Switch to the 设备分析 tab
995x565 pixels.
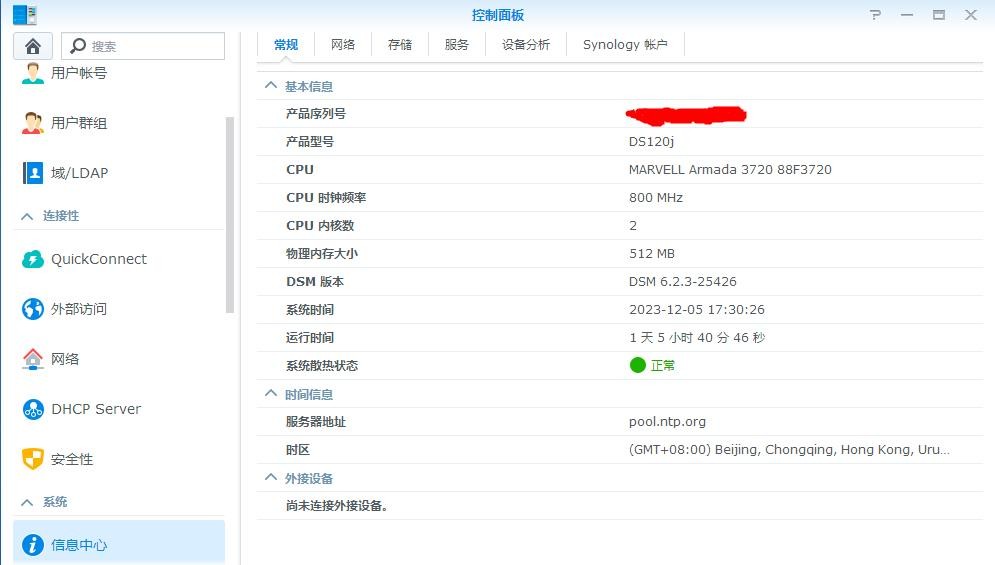pos(525,44)
